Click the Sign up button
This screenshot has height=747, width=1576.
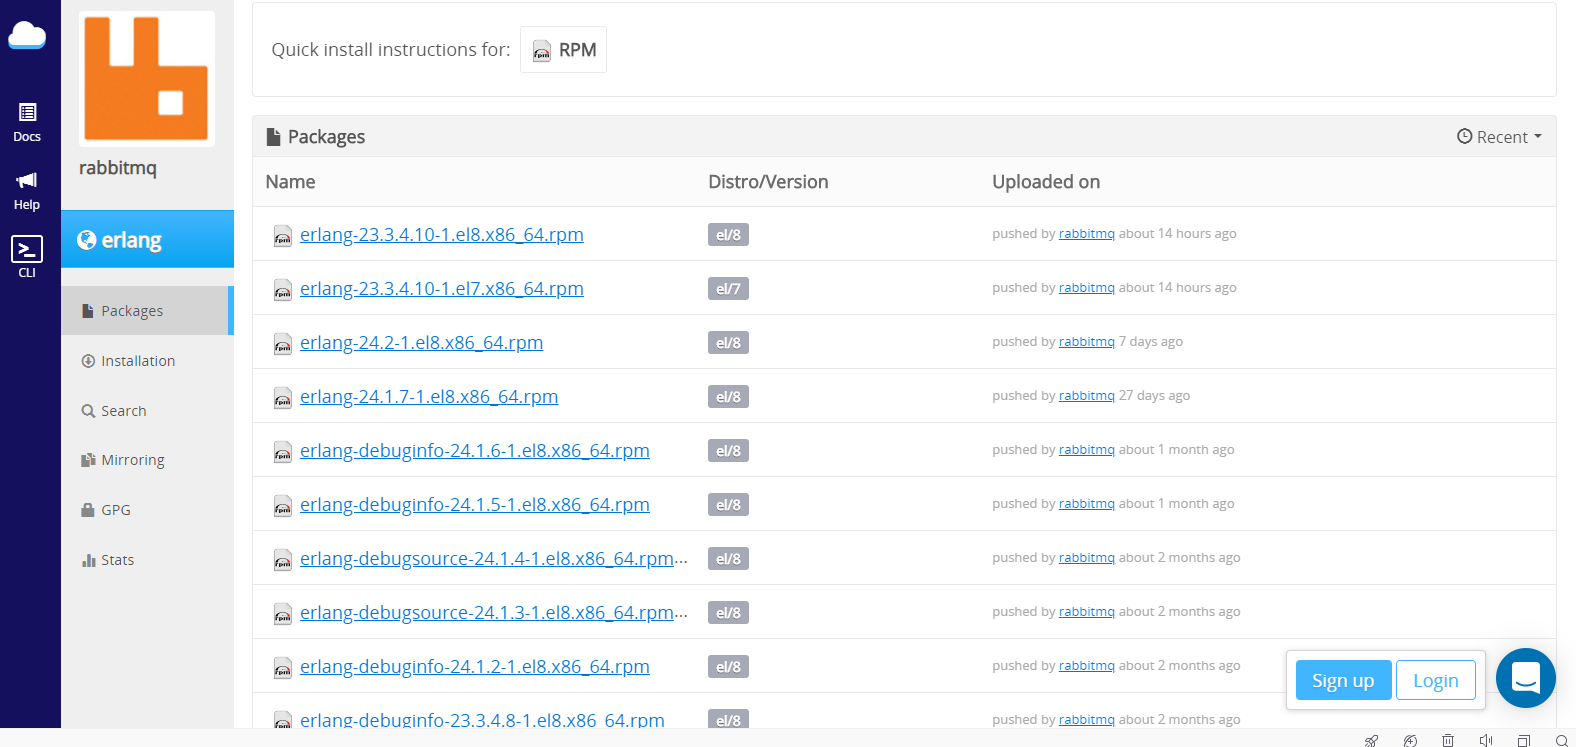click(x=1343, y=680)
